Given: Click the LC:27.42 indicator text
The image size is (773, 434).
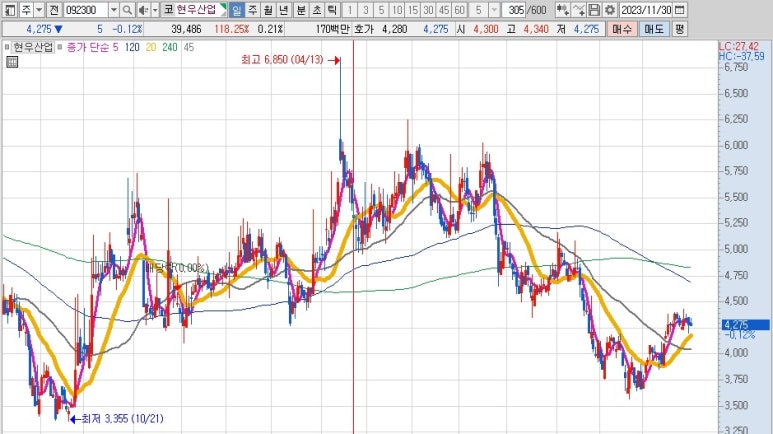Looking at the screenshot, I should coord(738,46).
